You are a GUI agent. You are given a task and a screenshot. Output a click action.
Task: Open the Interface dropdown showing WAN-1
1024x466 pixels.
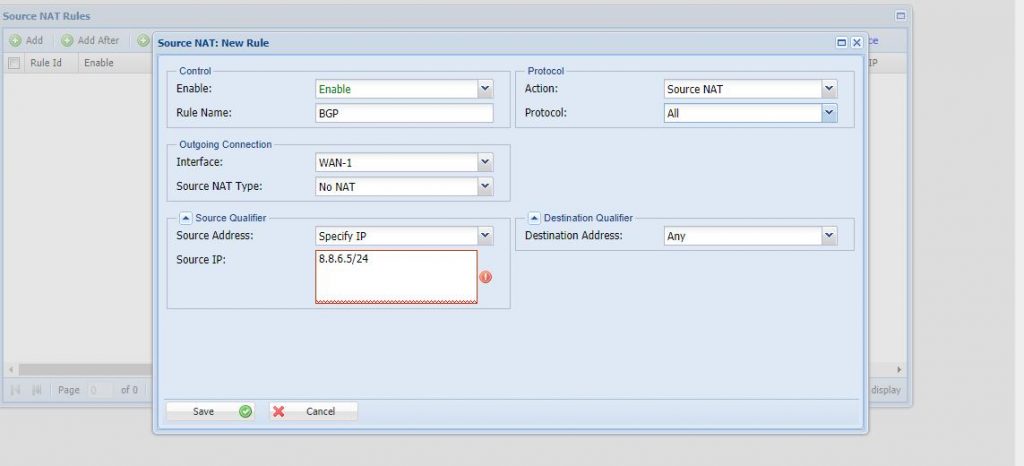(x=485, y=162)
